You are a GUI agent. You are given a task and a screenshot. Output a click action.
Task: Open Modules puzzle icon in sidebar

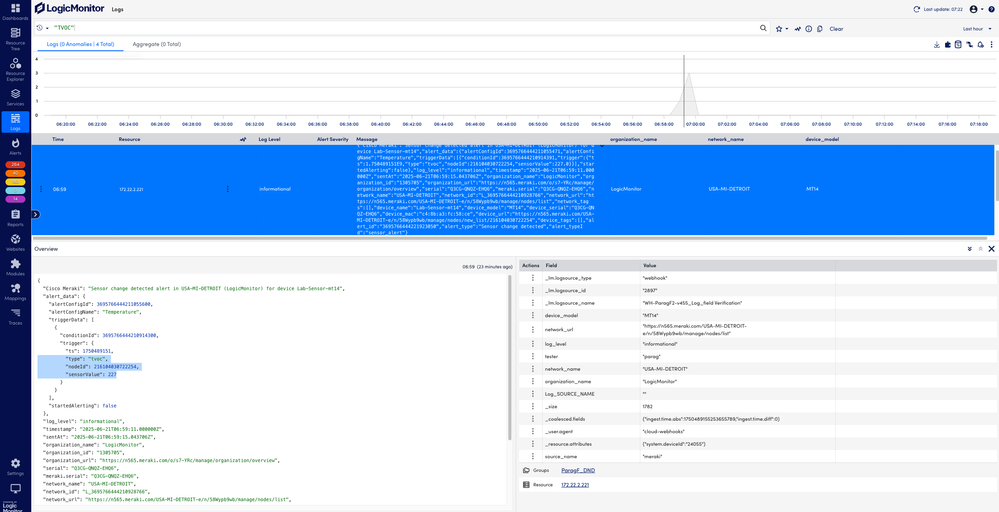tap(15, 267)
